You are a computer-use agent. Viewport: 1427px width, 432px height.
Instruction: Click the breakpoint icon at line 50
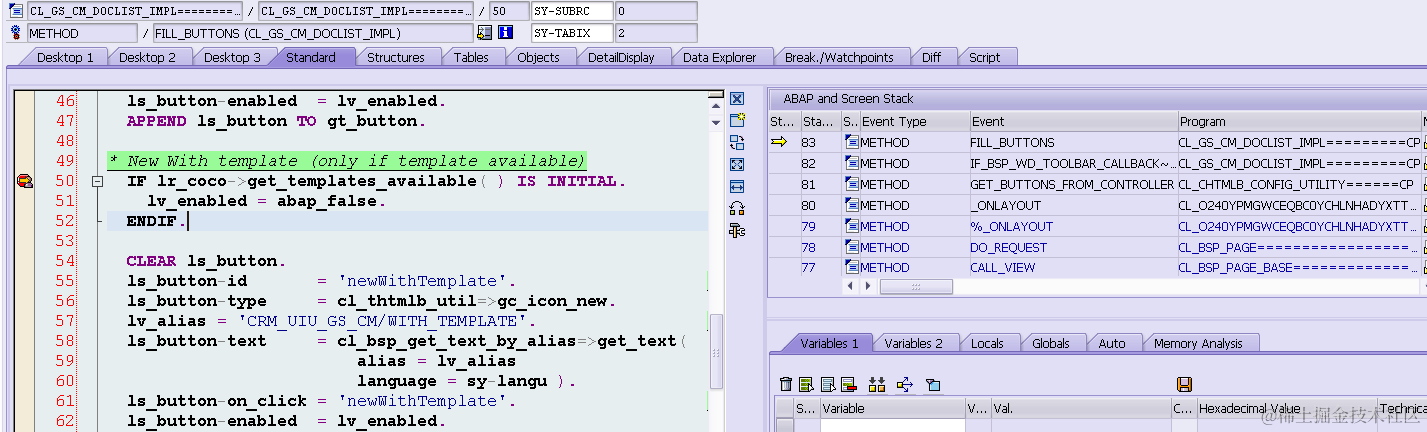(x=23, y=181)
